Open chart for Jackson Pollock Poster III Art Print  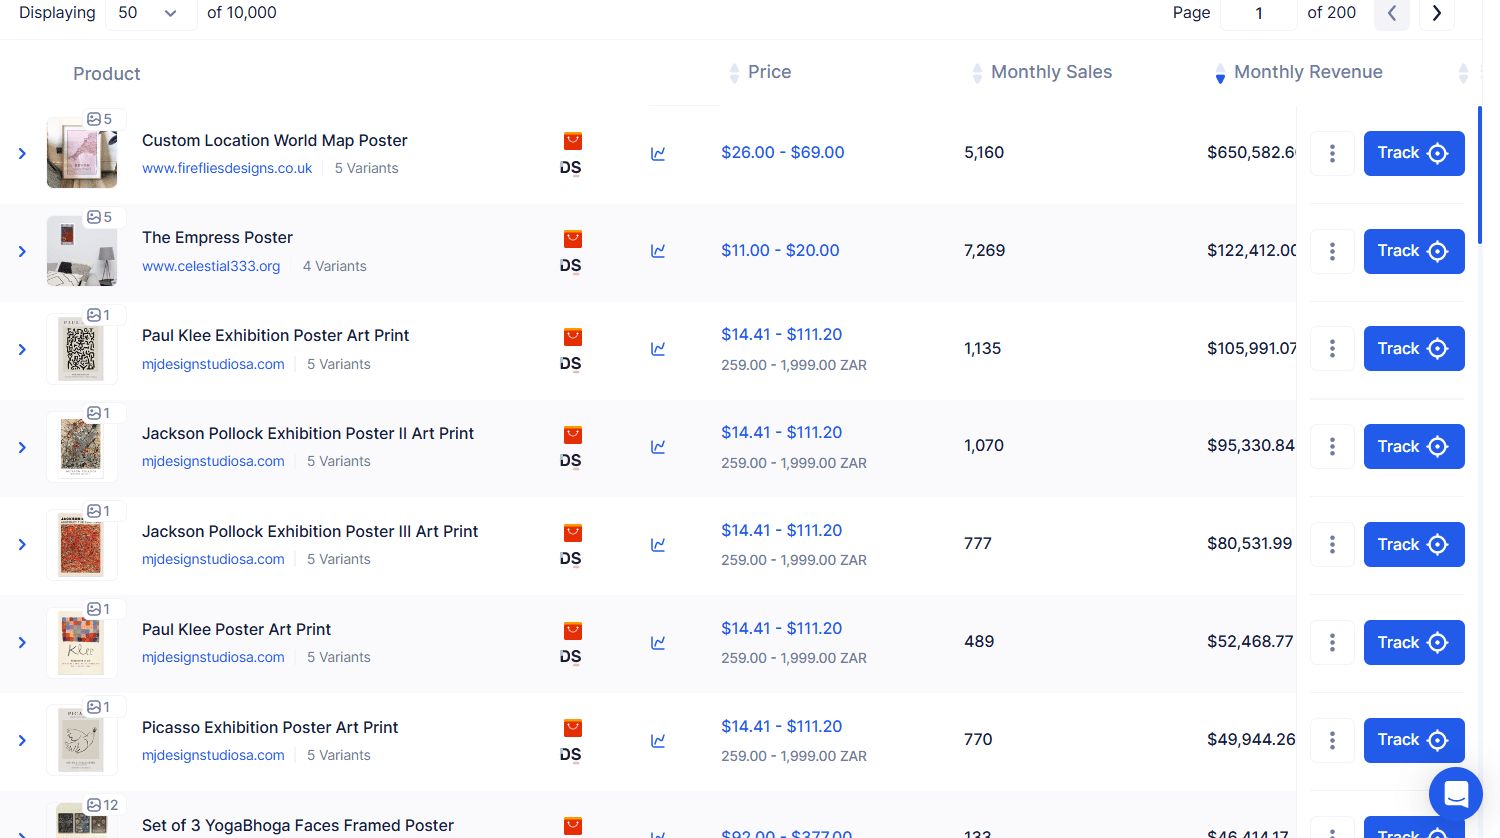click(658, 545)
